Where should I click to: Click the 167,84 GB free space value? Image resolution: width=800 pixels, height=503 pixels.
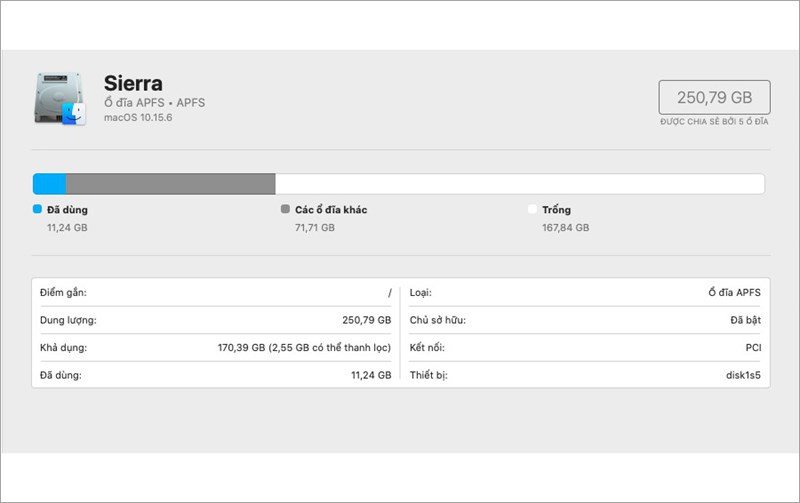click(565, 228)
